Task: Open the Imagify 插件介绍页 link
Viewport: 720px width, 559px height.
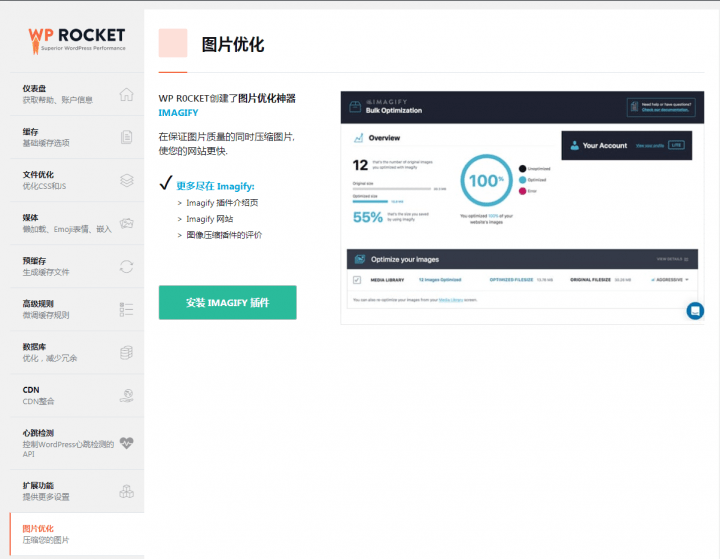Action: pos(222,203)
